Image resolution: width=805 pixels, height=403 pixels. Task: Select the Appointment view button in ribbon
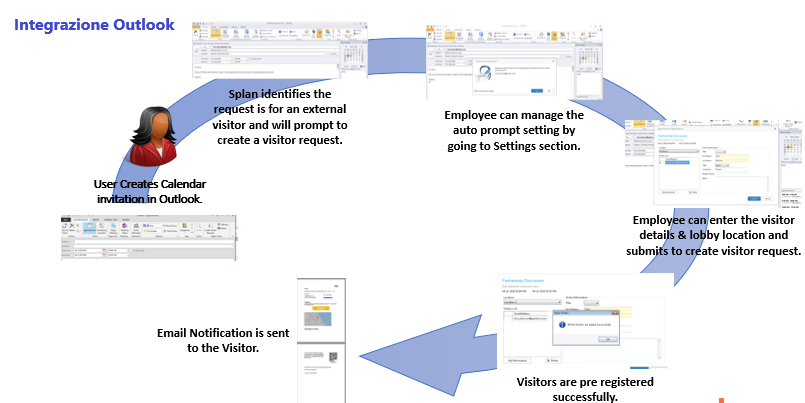pyautogui.click(x=90, y=228)
